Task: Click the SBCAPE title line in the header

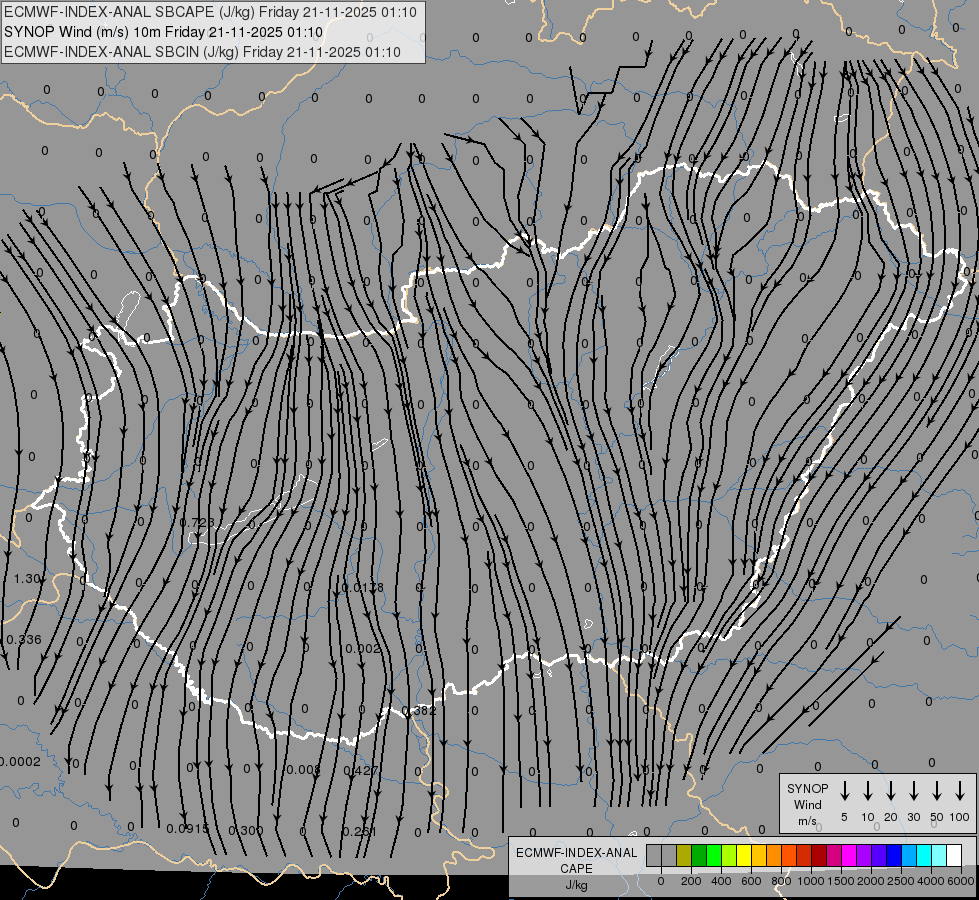Action: coord(210,12)
